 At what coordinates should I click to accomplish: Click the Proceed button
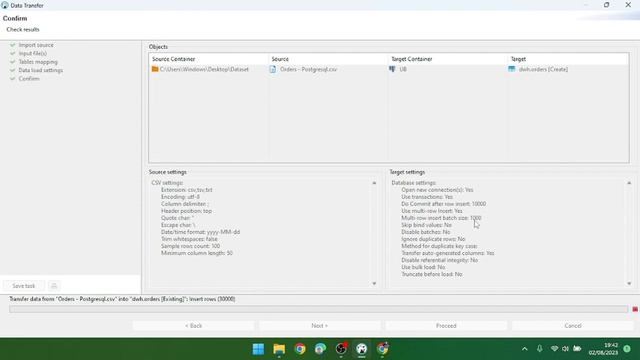[x=446, y=326]
